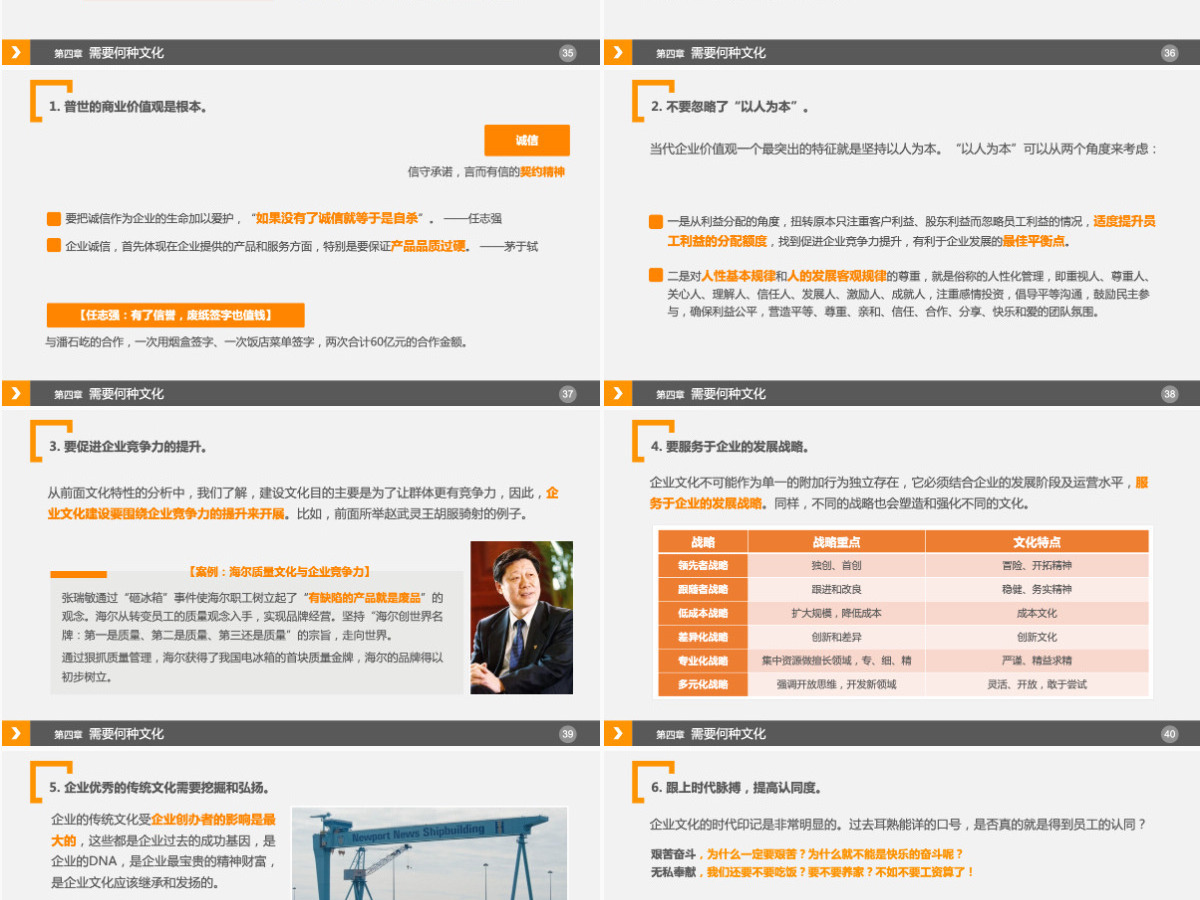Select the '多元化战略' table row label
Image resolution: width=1200 pixels, height=900 pixels.
click(x=703, y=685)
